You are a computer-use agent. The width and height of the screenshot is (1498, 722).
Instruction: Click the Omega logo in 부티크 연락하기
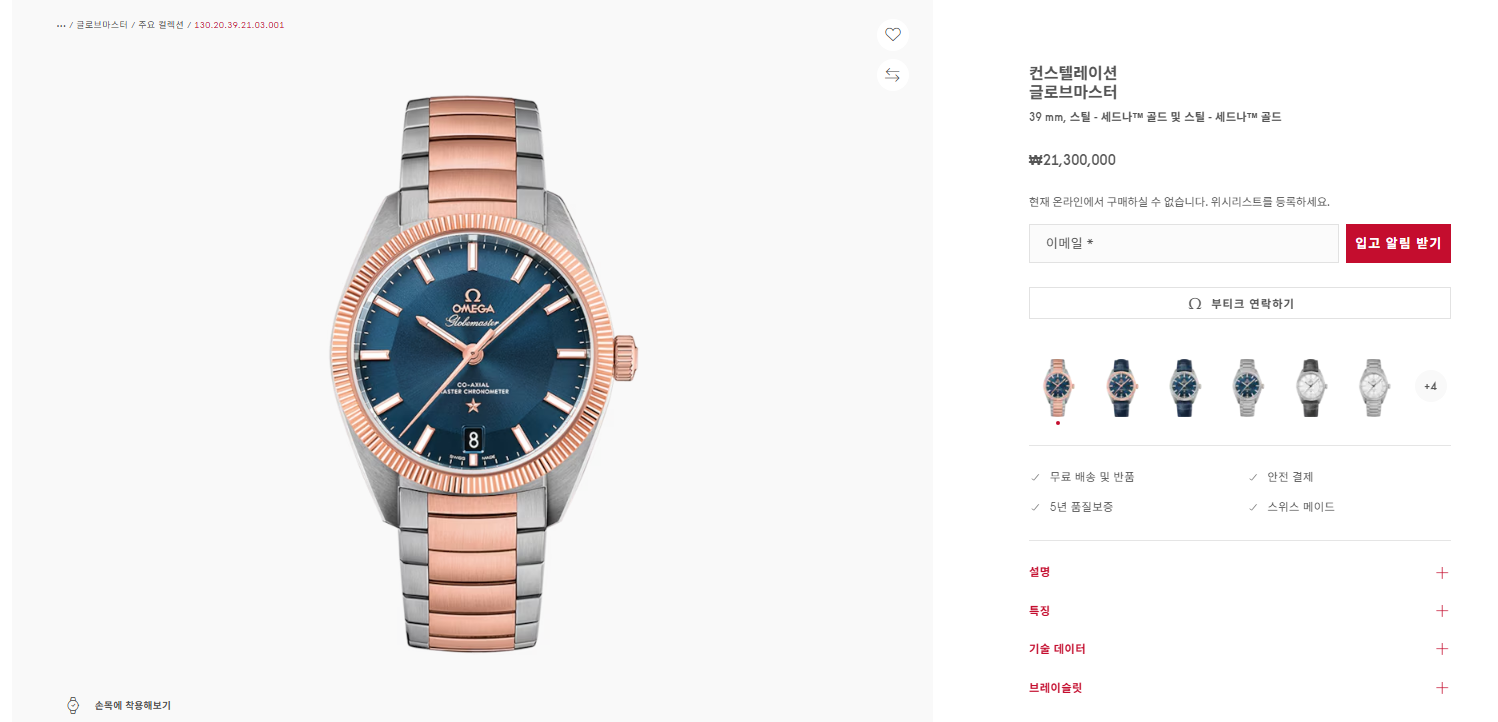coord(1194,304)
